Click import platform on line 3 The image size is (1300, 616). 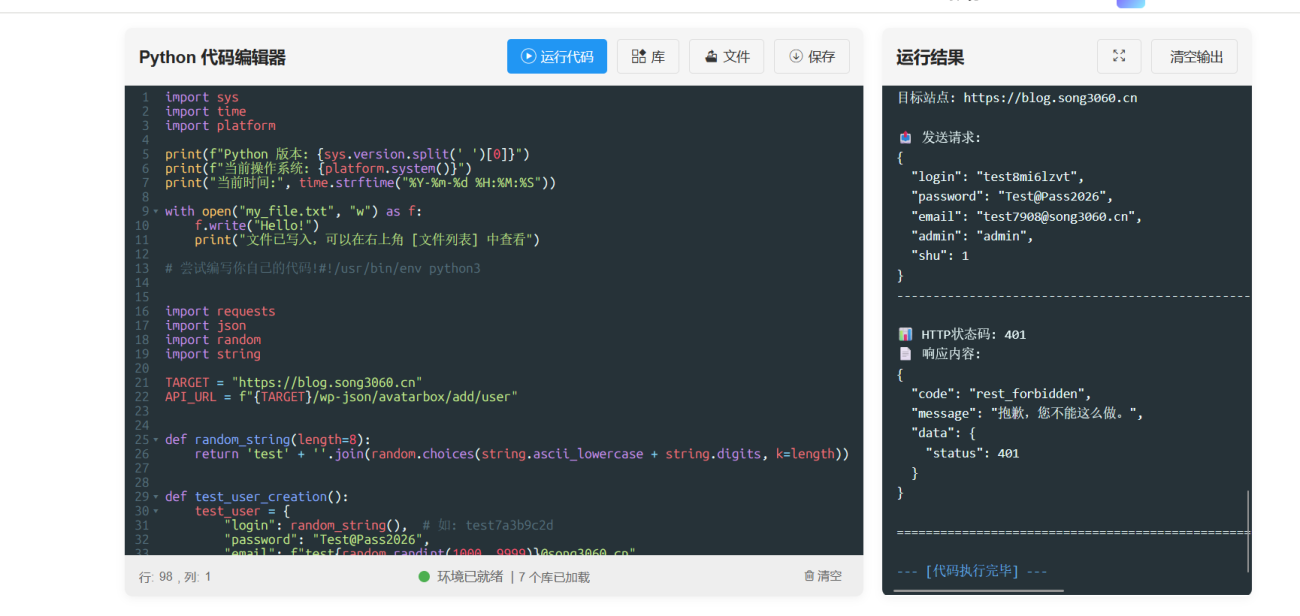220,125
